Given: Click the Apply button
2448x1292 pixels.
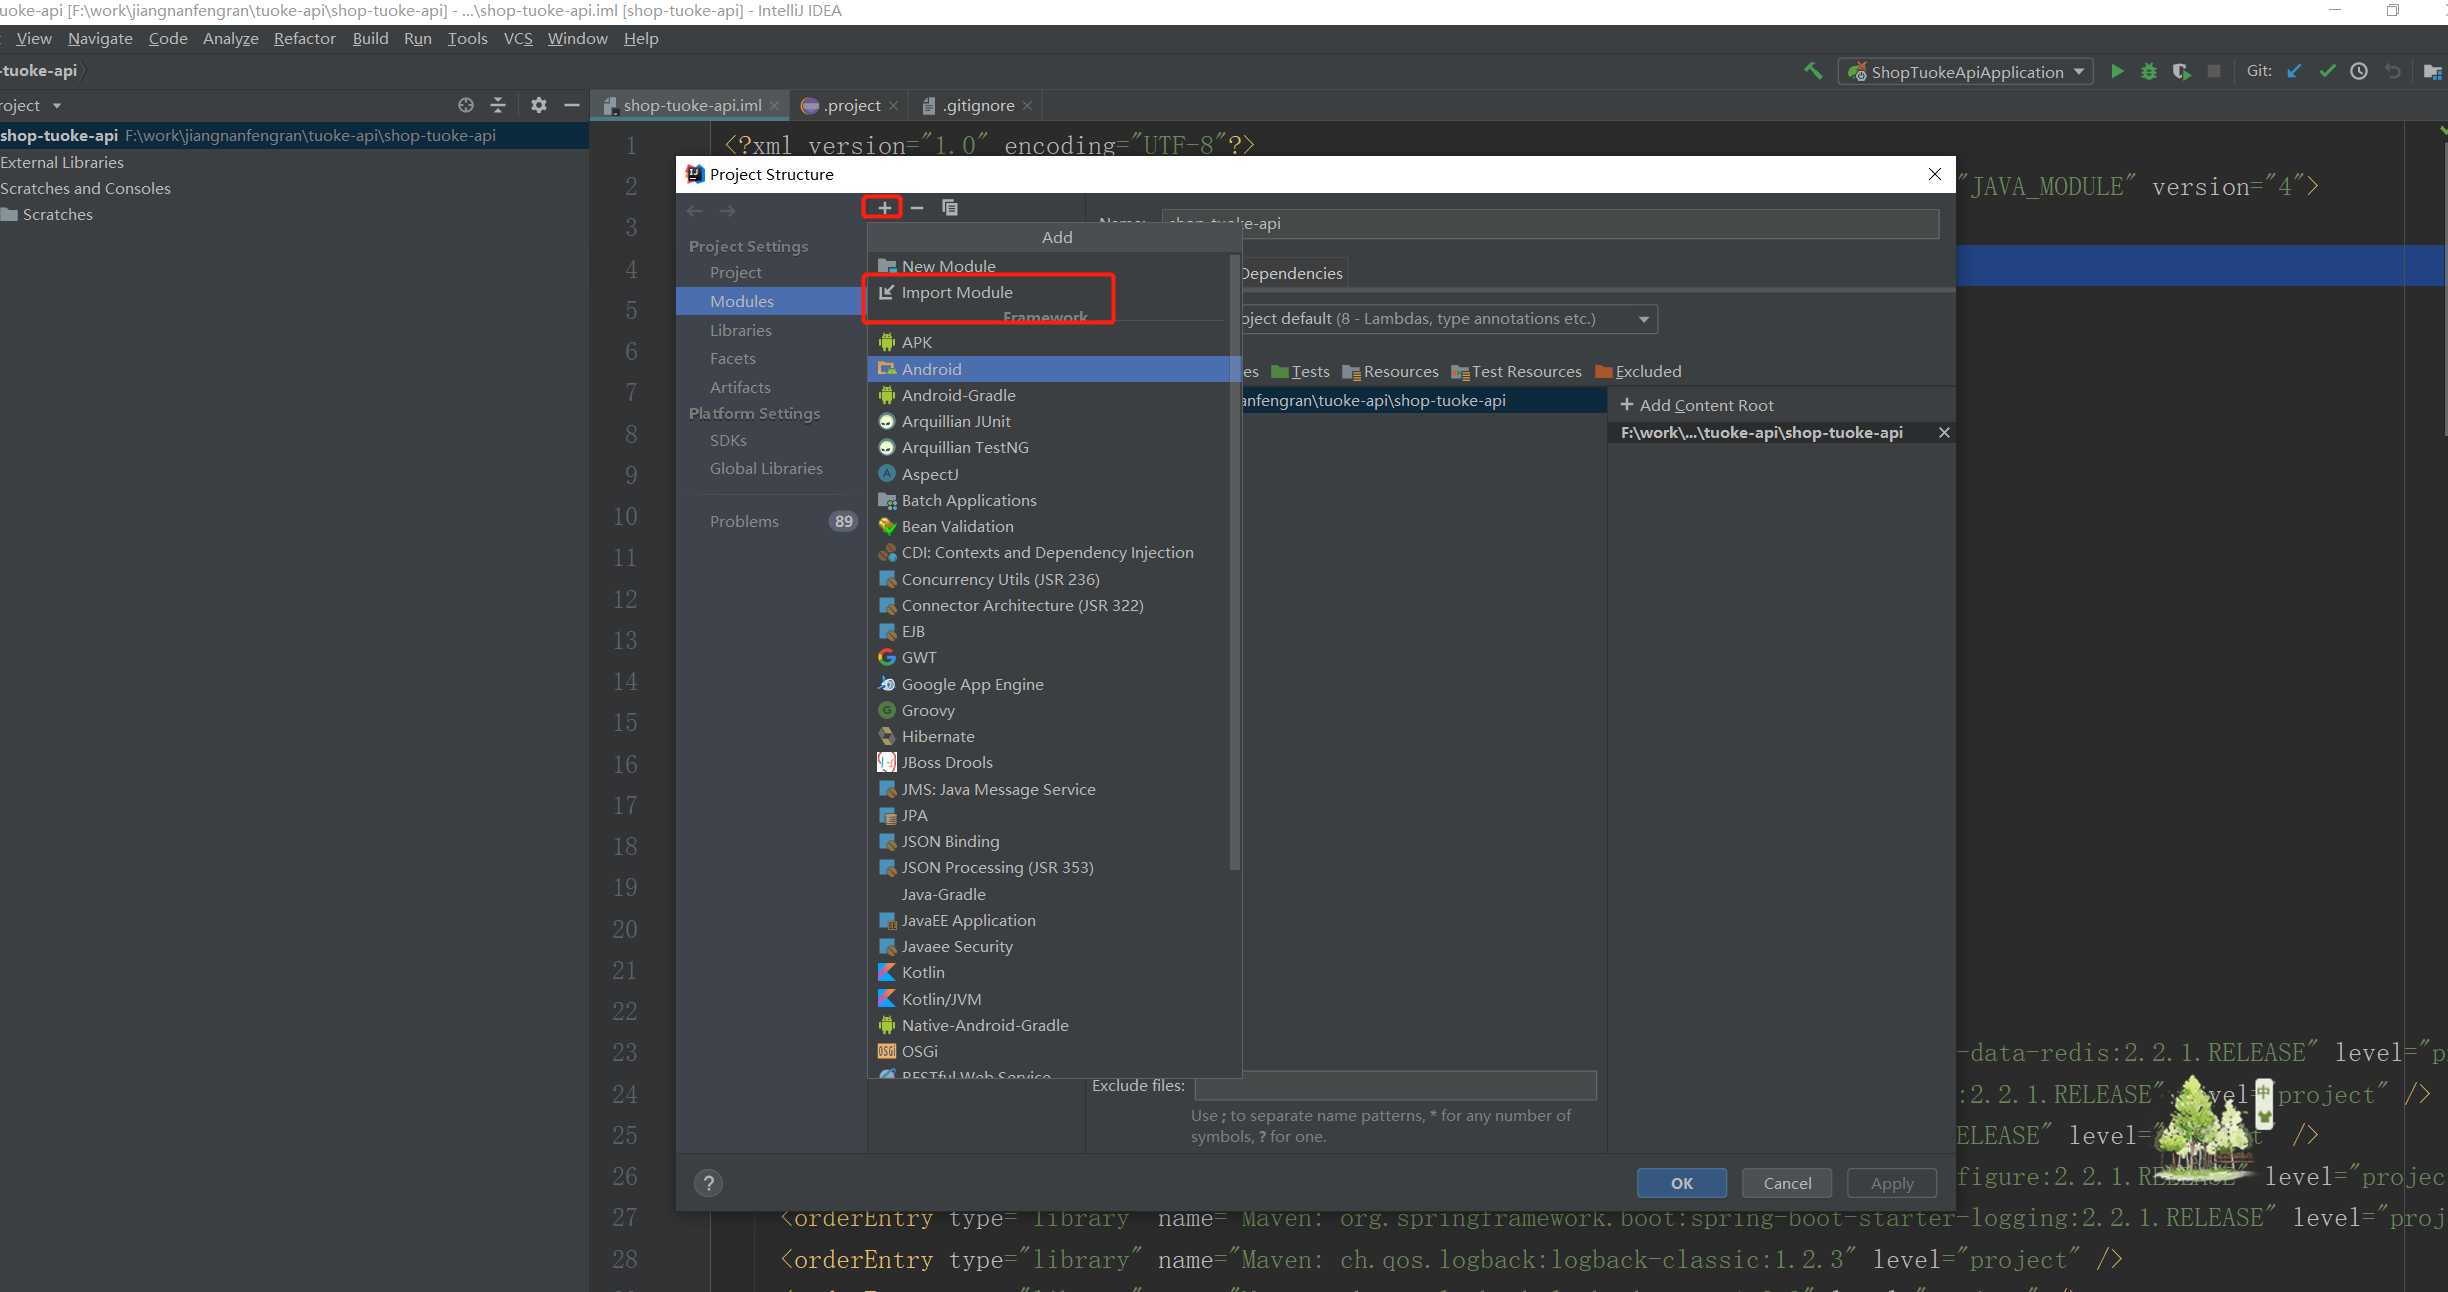Looking at the screenshot, I should (1892, 1183).
